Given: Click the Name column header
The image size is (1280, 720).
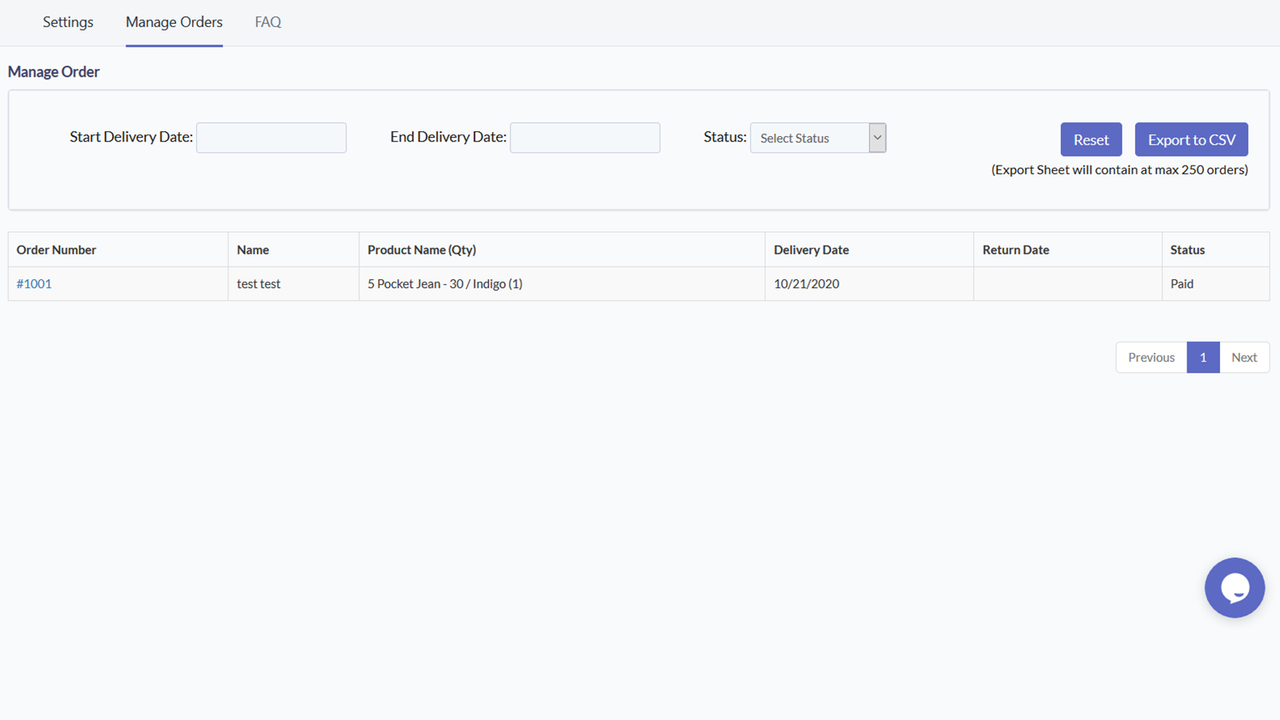Looking at the screenshot, I should coord(252,249).
